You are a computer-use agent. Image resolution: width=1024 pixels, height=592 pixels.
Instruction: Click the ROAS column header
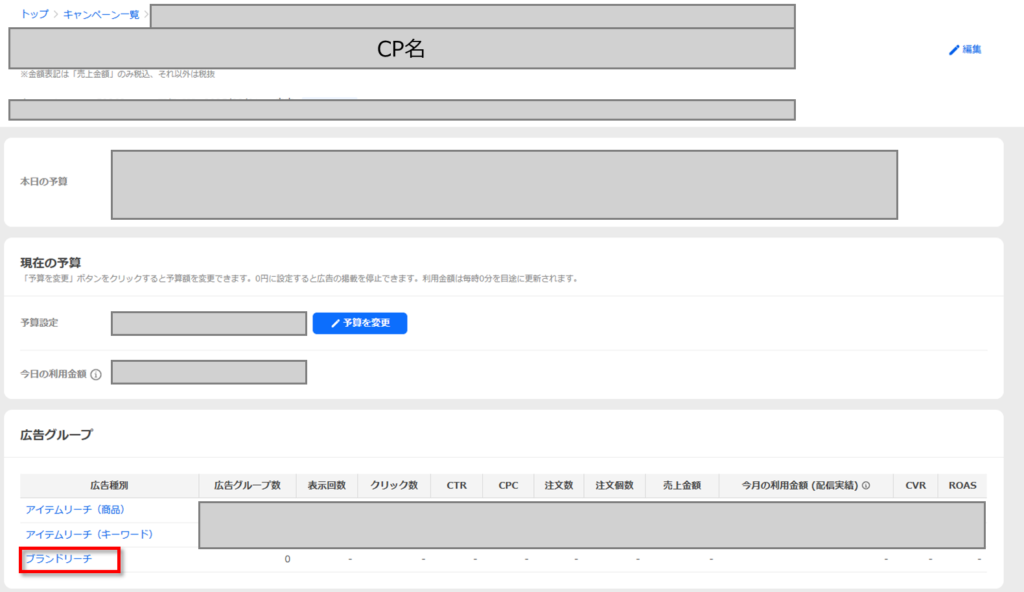coord(962,486)
